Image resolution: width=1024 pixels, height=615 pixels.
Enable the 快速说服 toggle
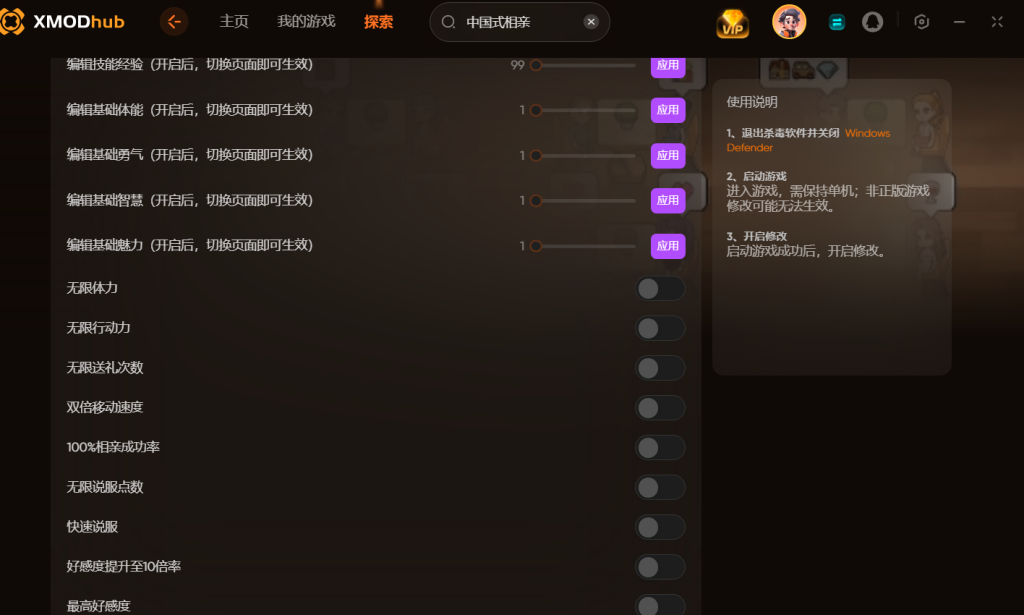click(x=660, y=528)
